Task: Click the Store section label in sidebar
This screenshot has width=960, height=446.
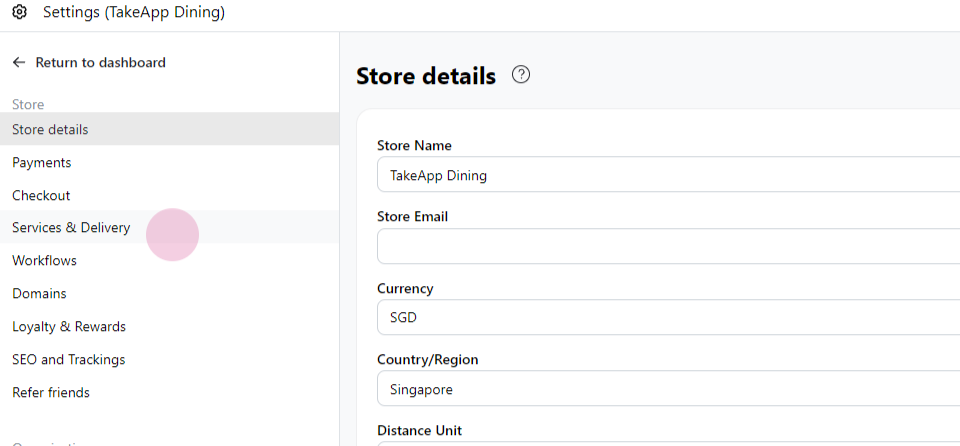Action: 28,105
